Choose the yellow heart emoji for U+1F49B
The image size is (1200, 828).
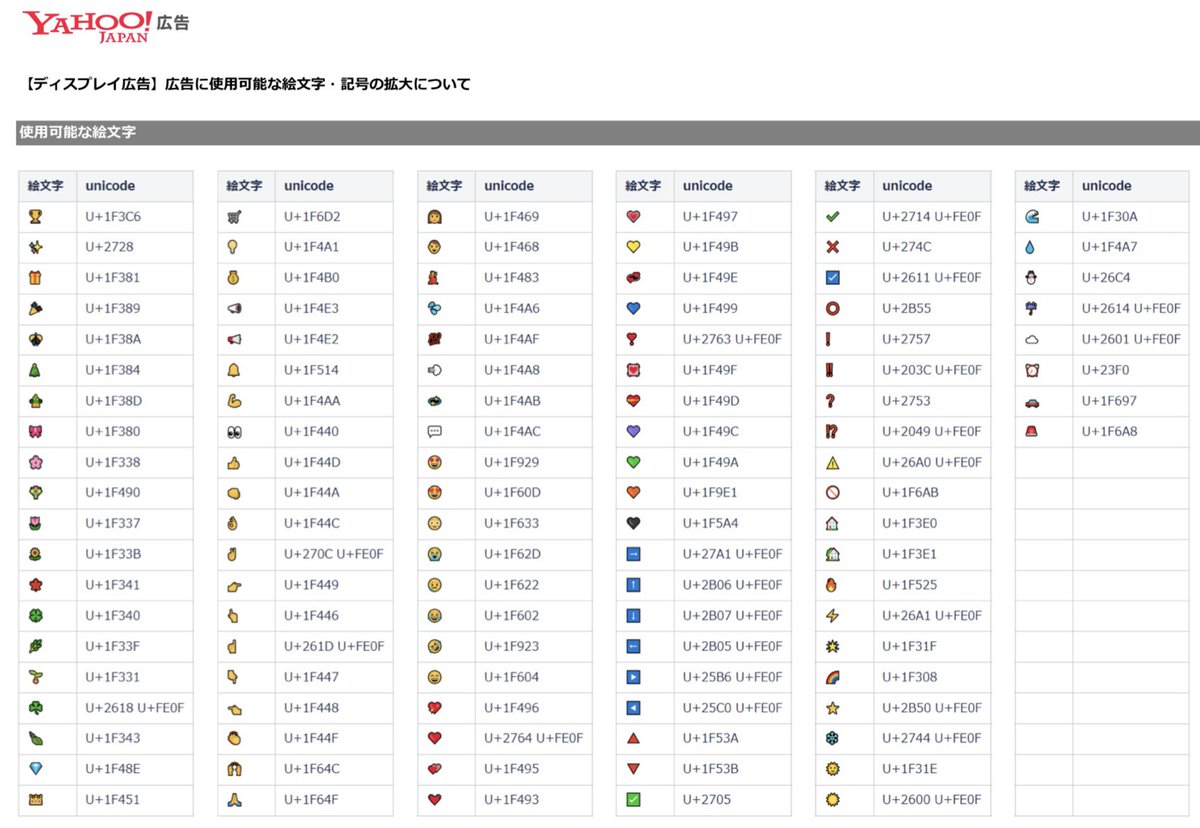pos(633,247)
